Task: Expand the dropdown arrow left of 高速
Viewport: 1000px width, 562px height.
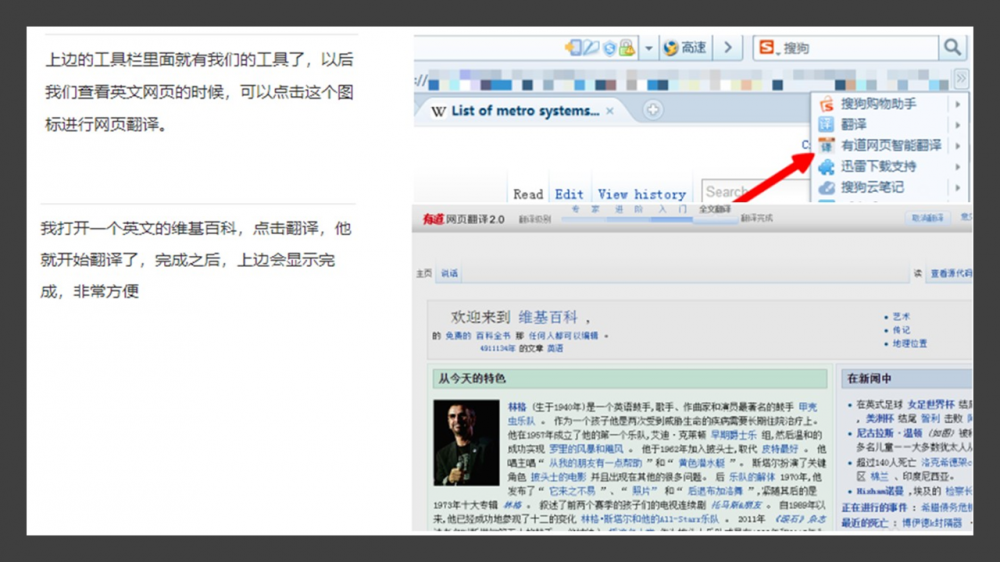Action: (x=648, y=48)
